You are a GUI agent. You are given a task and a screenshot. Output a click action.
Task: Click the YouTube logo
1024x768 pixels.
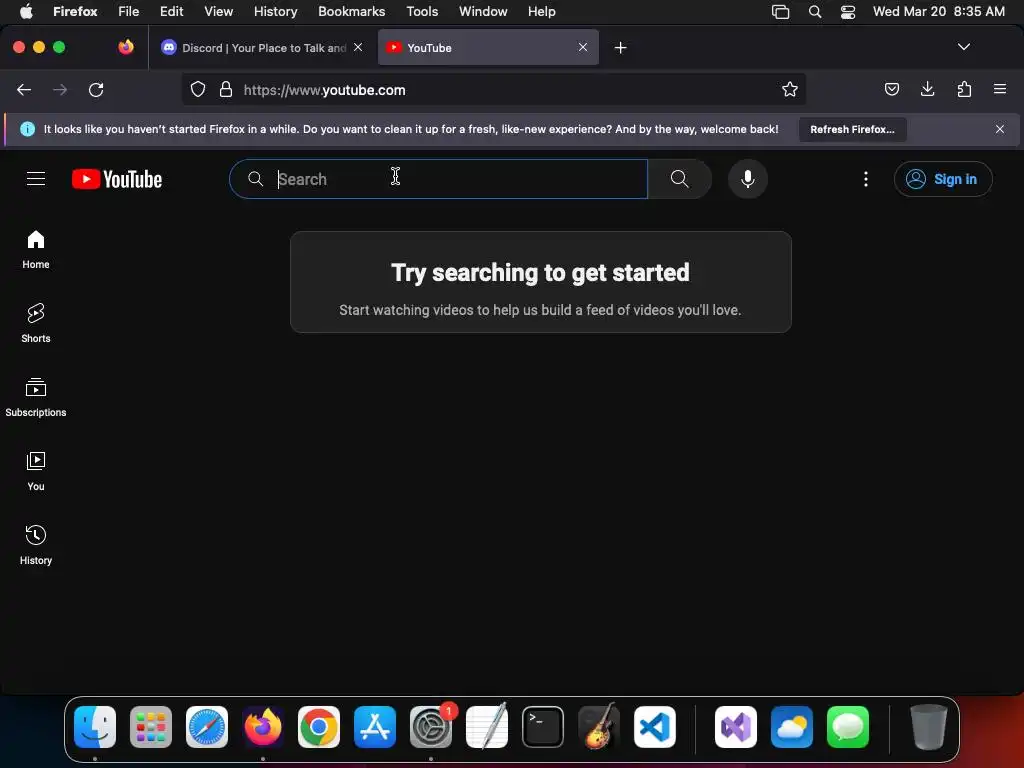tap(117, 179)
